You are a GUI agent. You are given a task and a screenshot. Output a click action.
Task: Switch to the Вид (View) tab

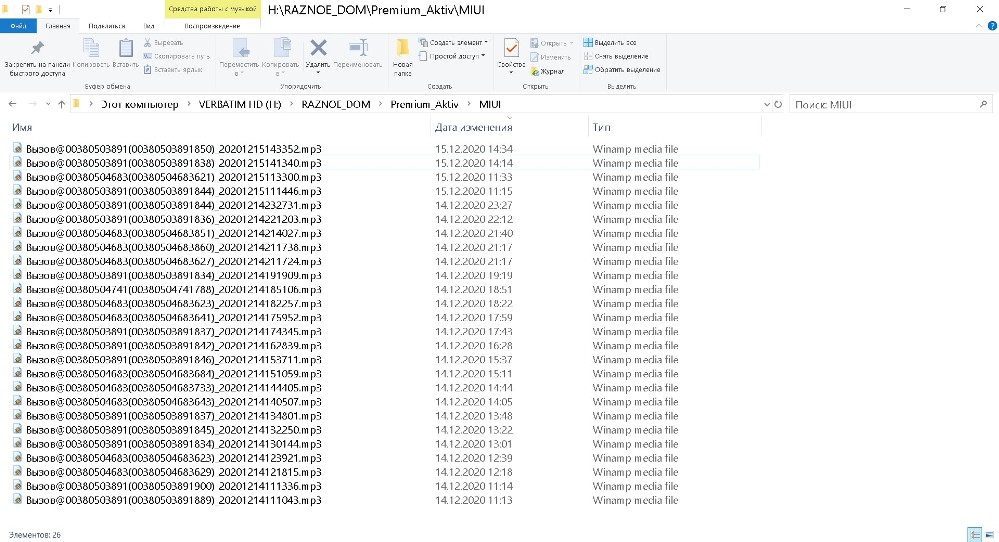tap(149, 26)
